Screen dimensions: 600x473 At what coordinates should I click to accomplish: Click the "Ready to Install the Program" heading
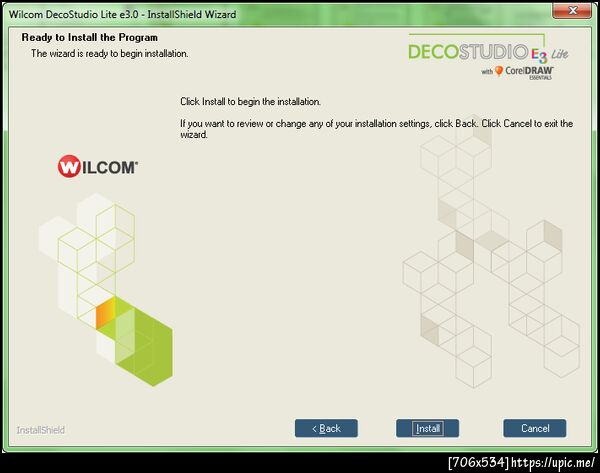pyautogui.click(x=90, y=38)
